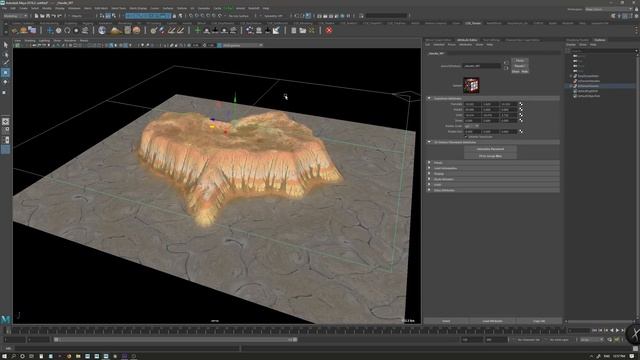Click the Fit to Group BBox button
The width and height of the screenshot is (640, 360).
click(x=490, y=156)
